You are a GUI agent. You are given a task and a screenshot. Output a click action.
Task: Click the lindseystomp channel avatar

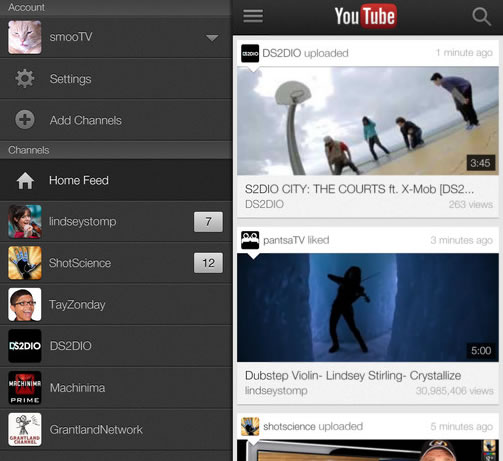(x=25, y=221)
